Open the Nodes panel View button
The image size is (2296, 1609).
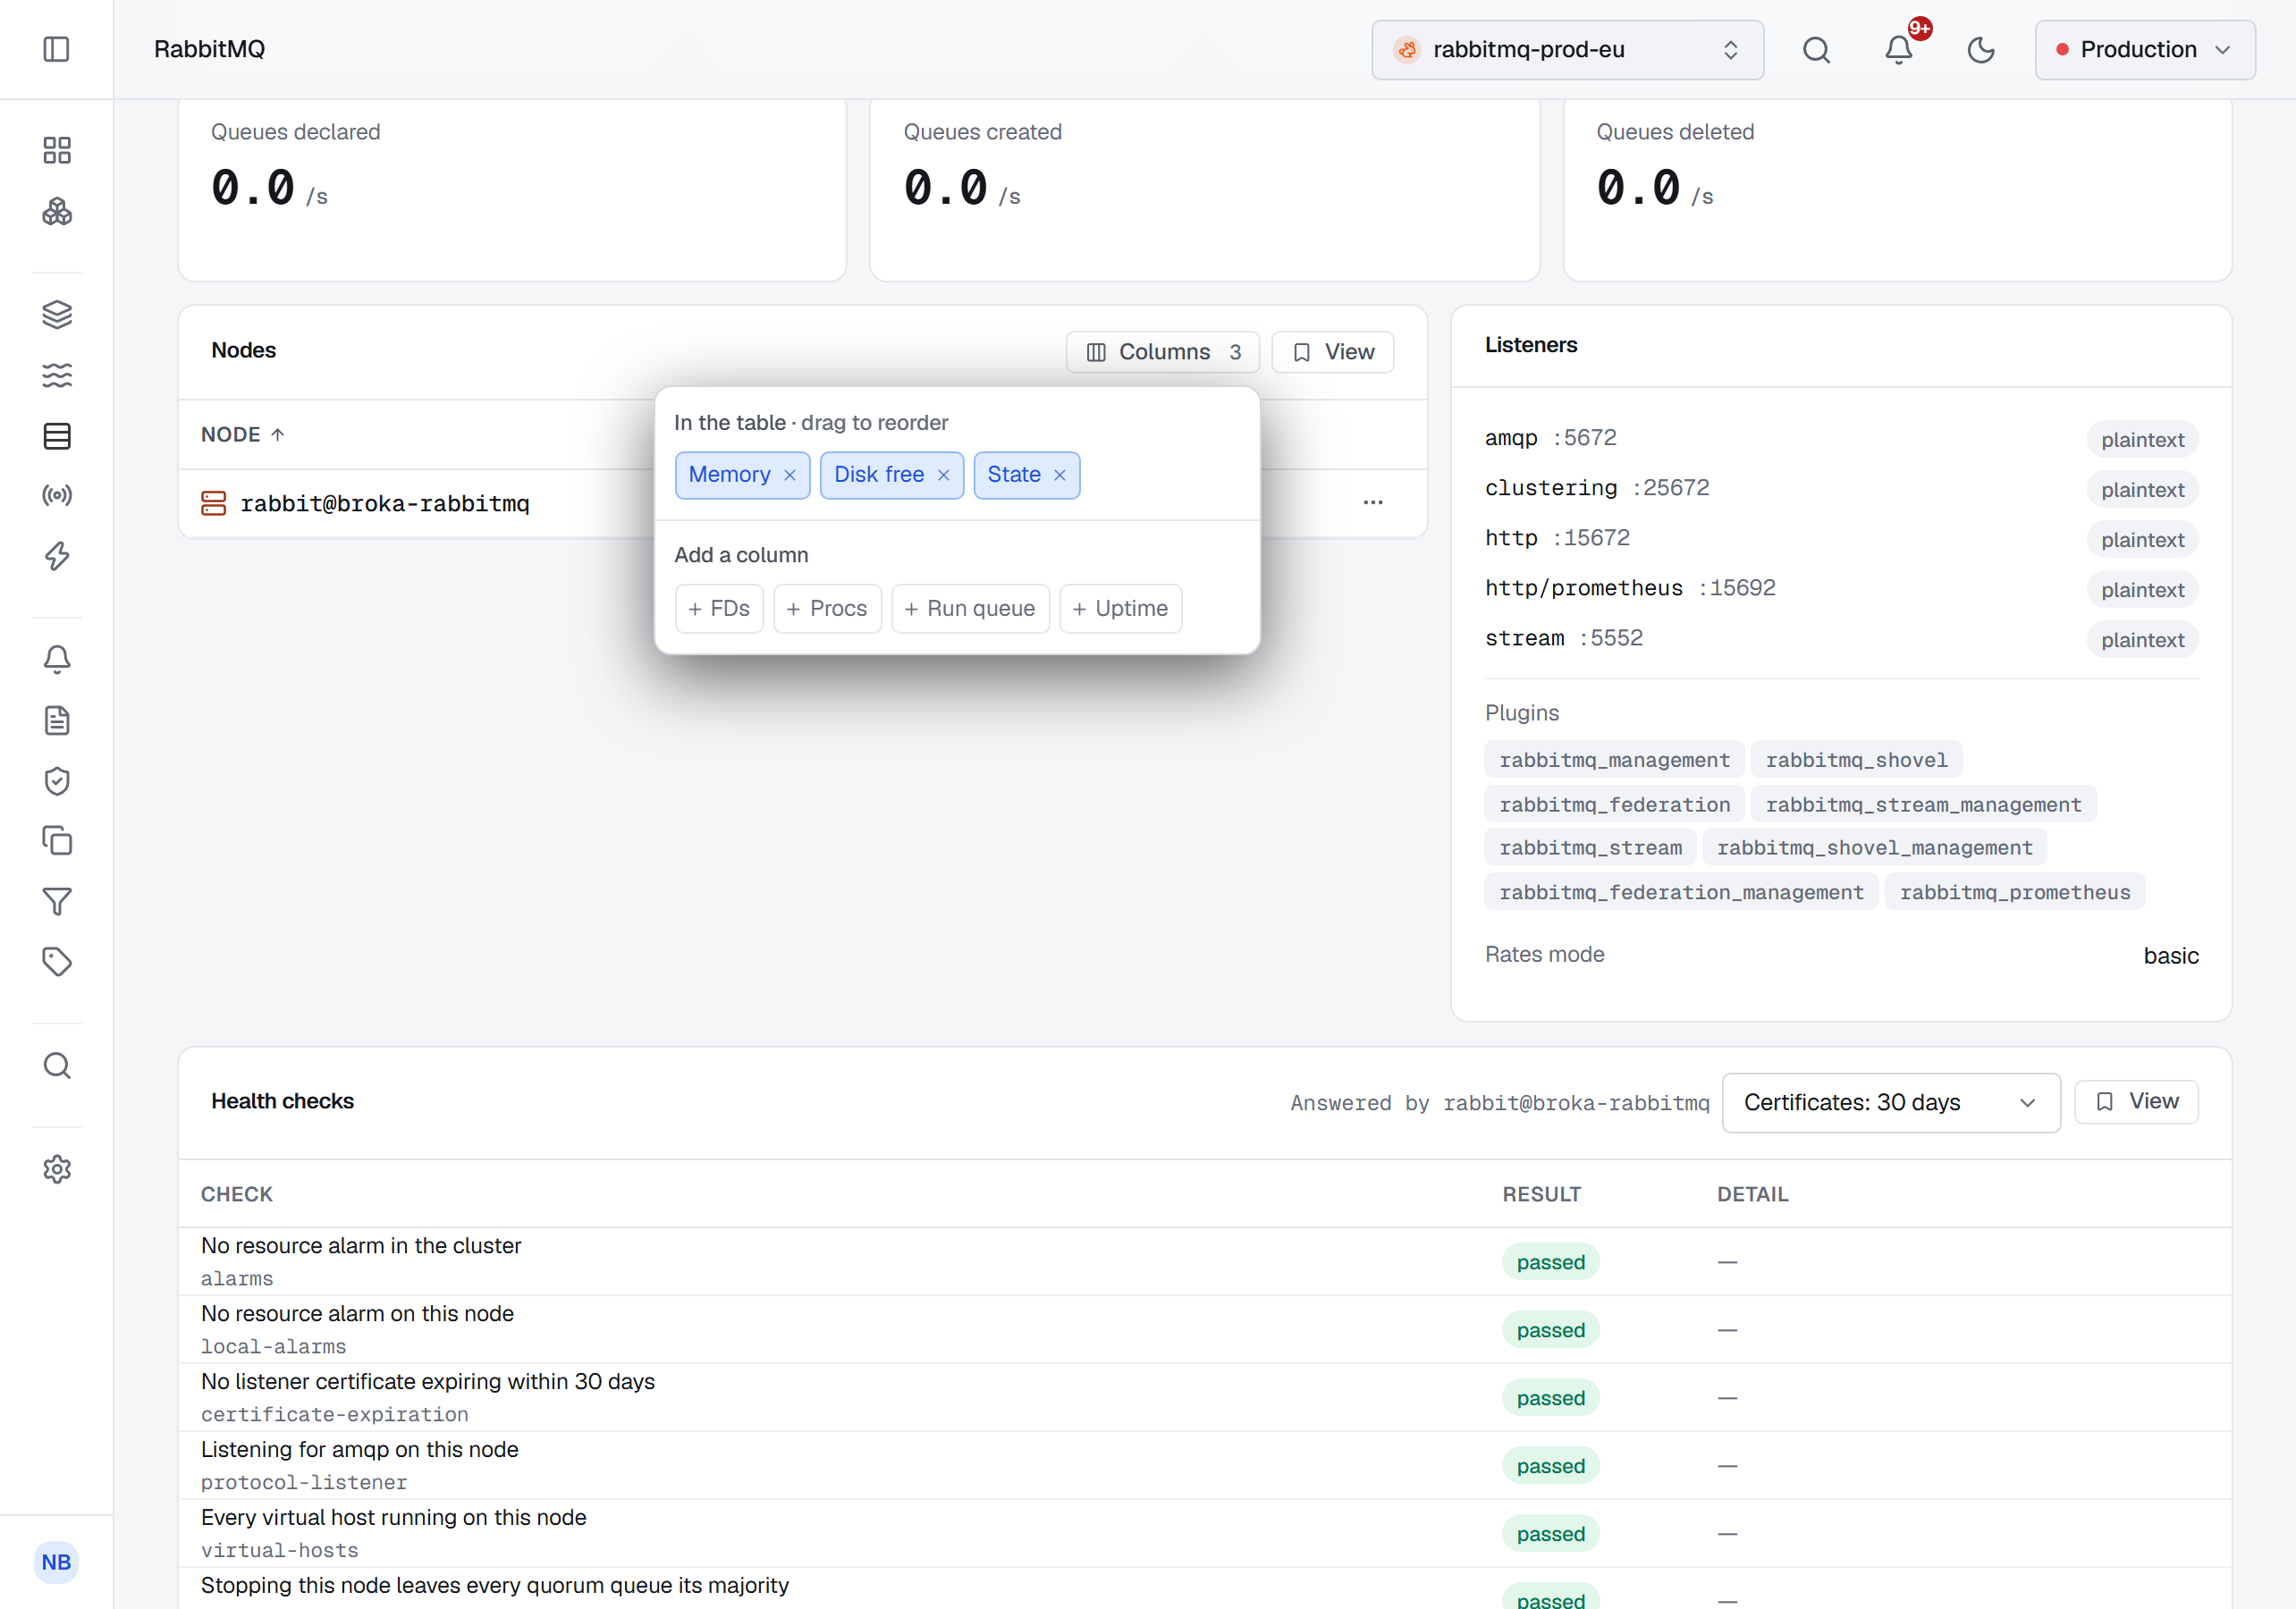click(1332, 352)
